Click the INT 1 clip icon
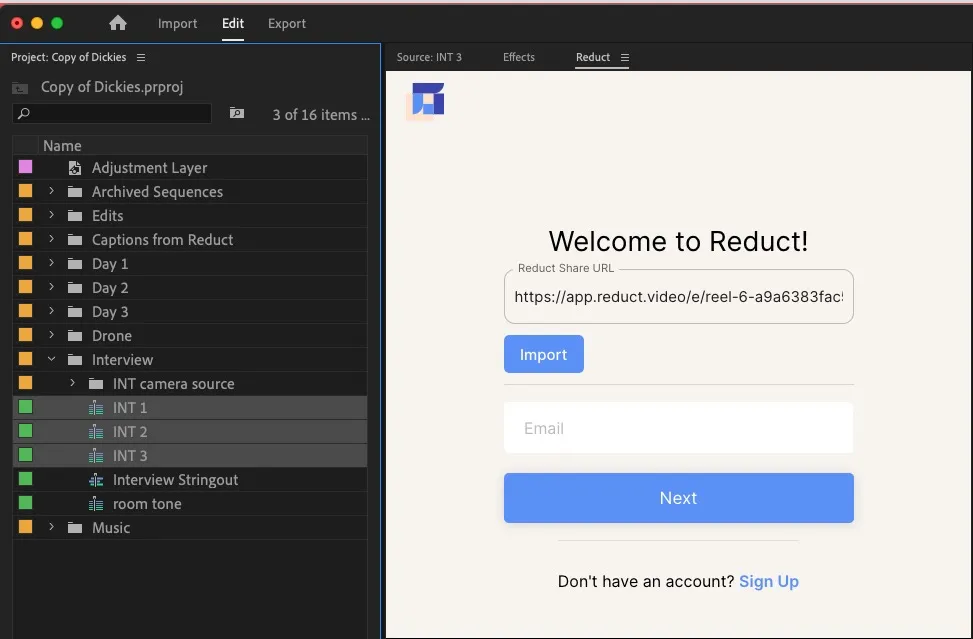This screenshot has height=639, width=973. [x=95, y=407]
